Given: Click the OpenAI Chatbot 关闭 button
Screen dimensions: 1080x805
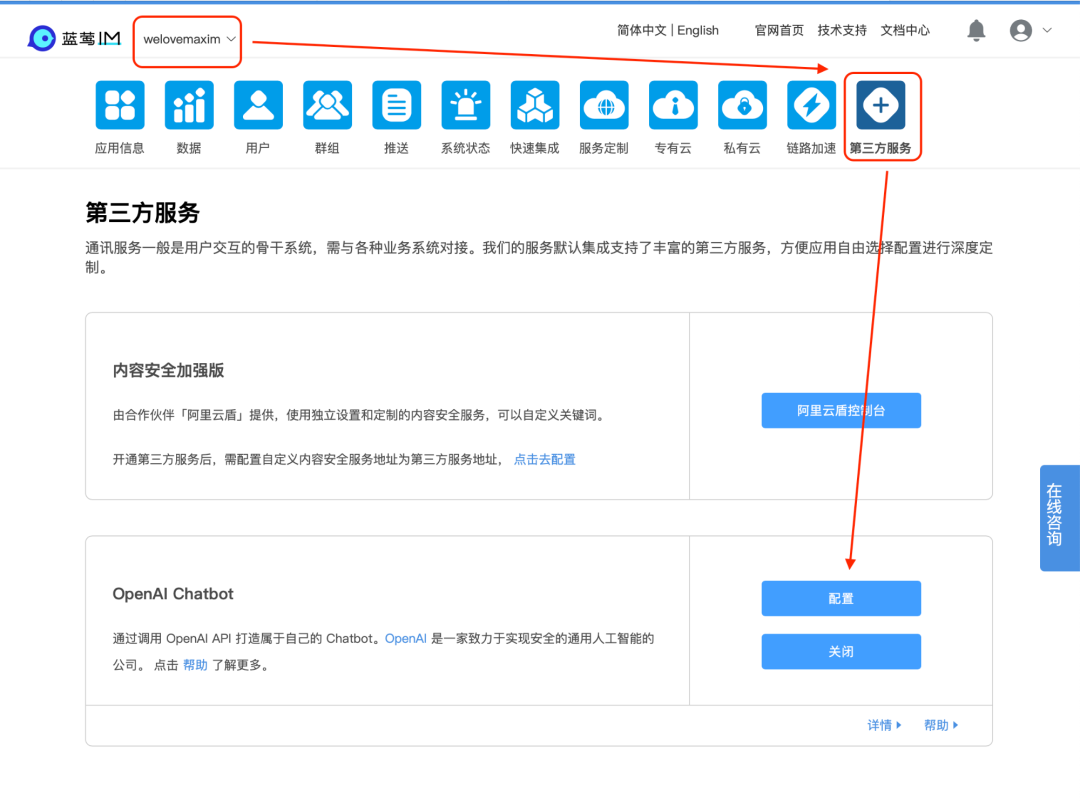Looking at the screenshot, I should tap(841, 651).
